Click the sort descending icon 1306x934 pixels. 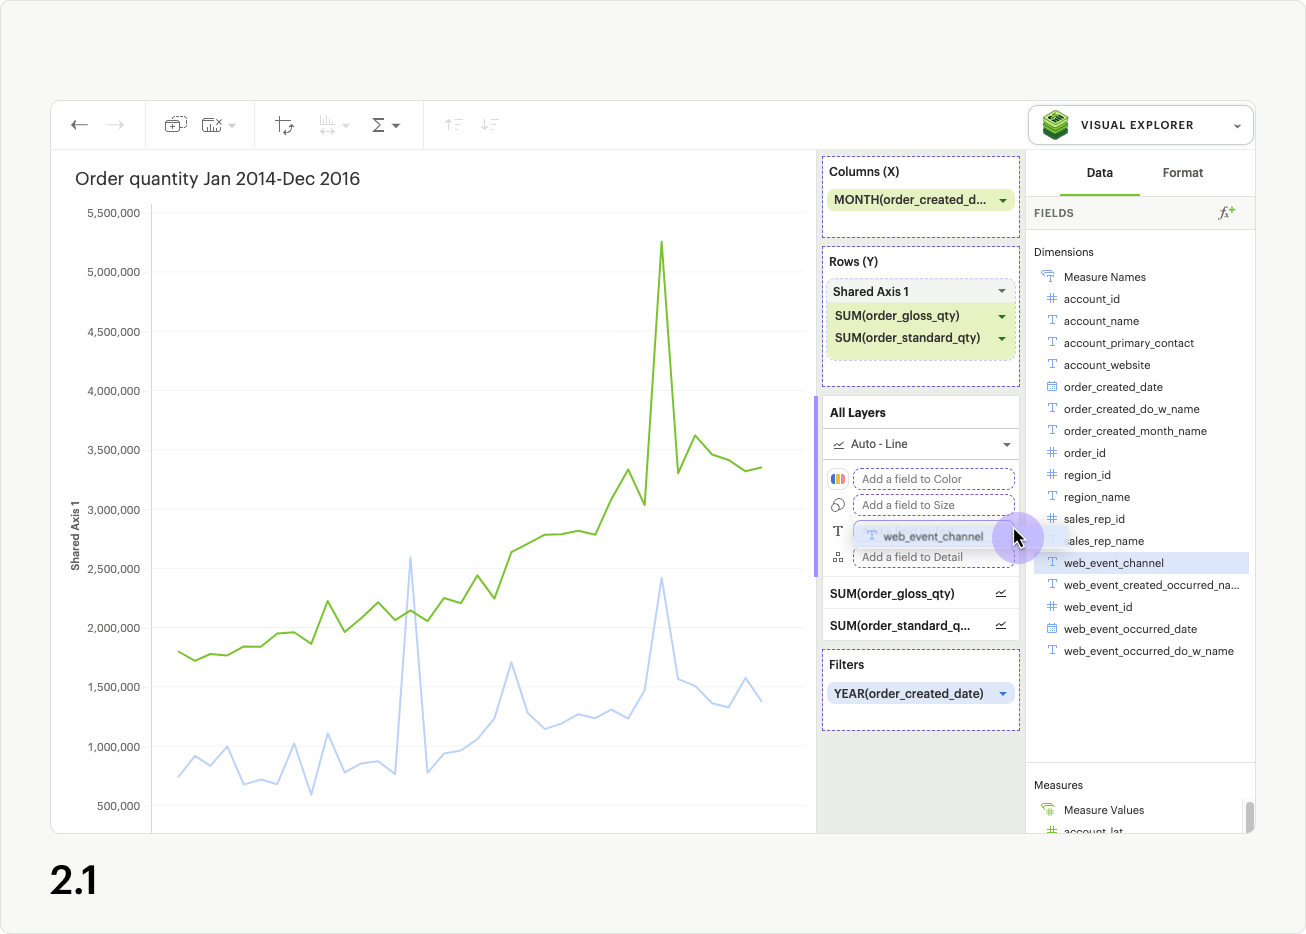click(x=489, y=125)
